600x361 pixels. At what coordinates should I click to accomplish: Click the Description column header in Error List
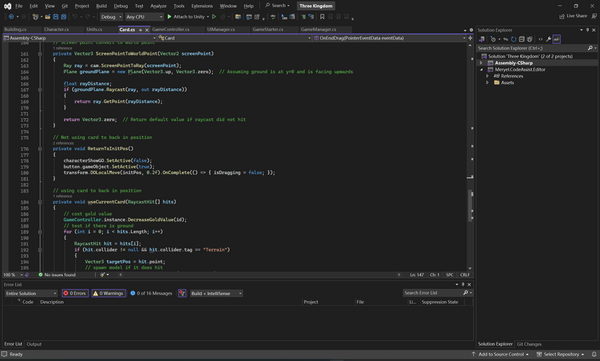click(52, 302)
